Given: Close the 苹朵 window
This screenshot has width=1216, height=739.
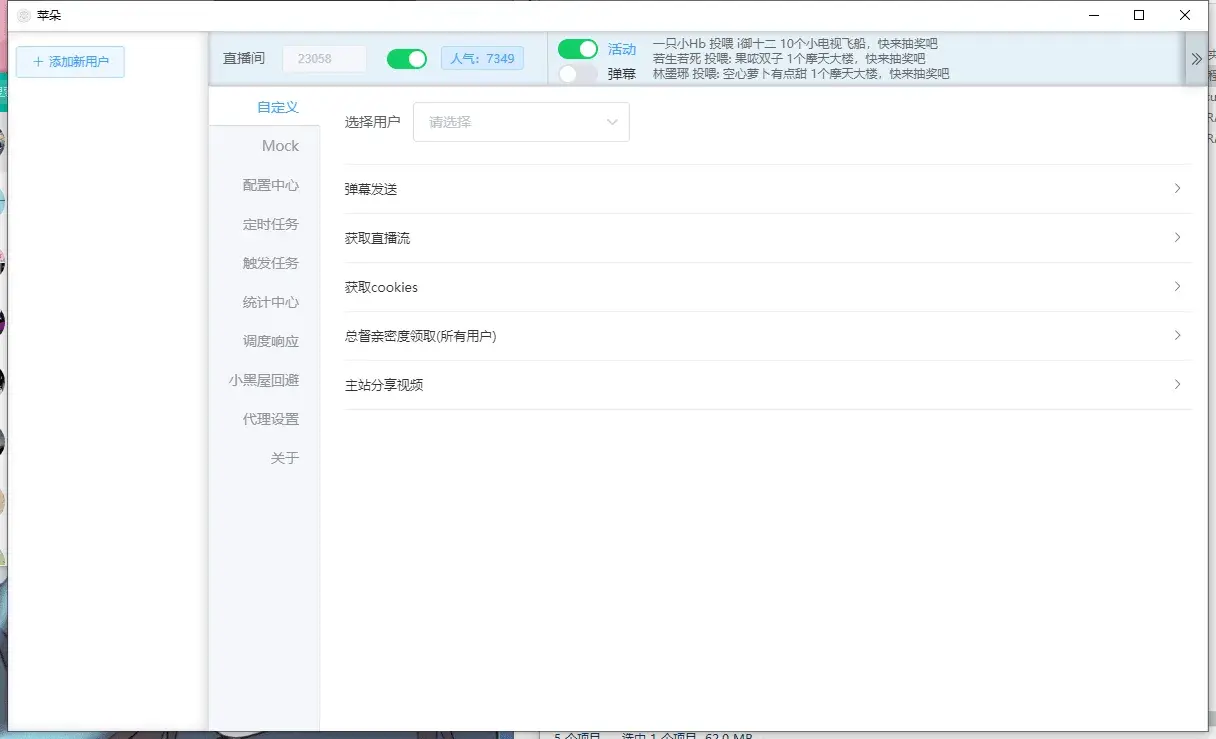Looking at the screenshot, I should 1185,15.
